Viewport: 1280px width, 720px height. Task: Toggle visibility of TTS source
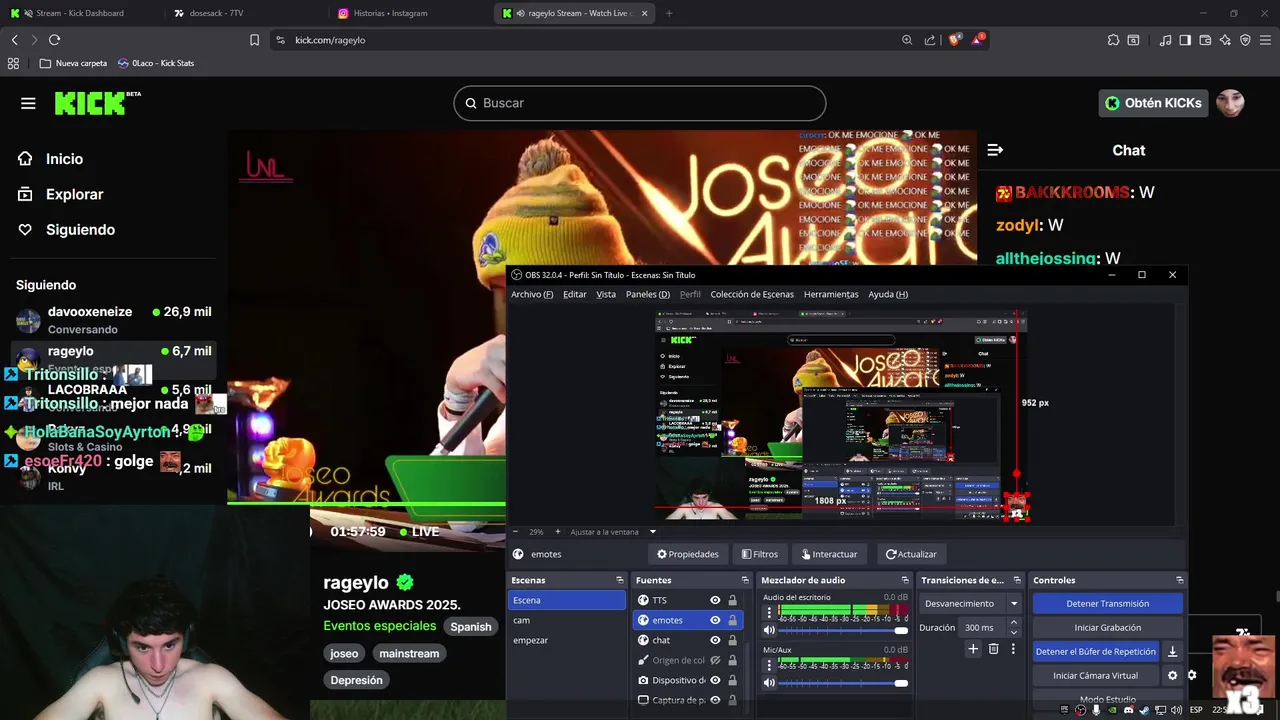click(715, 600)
